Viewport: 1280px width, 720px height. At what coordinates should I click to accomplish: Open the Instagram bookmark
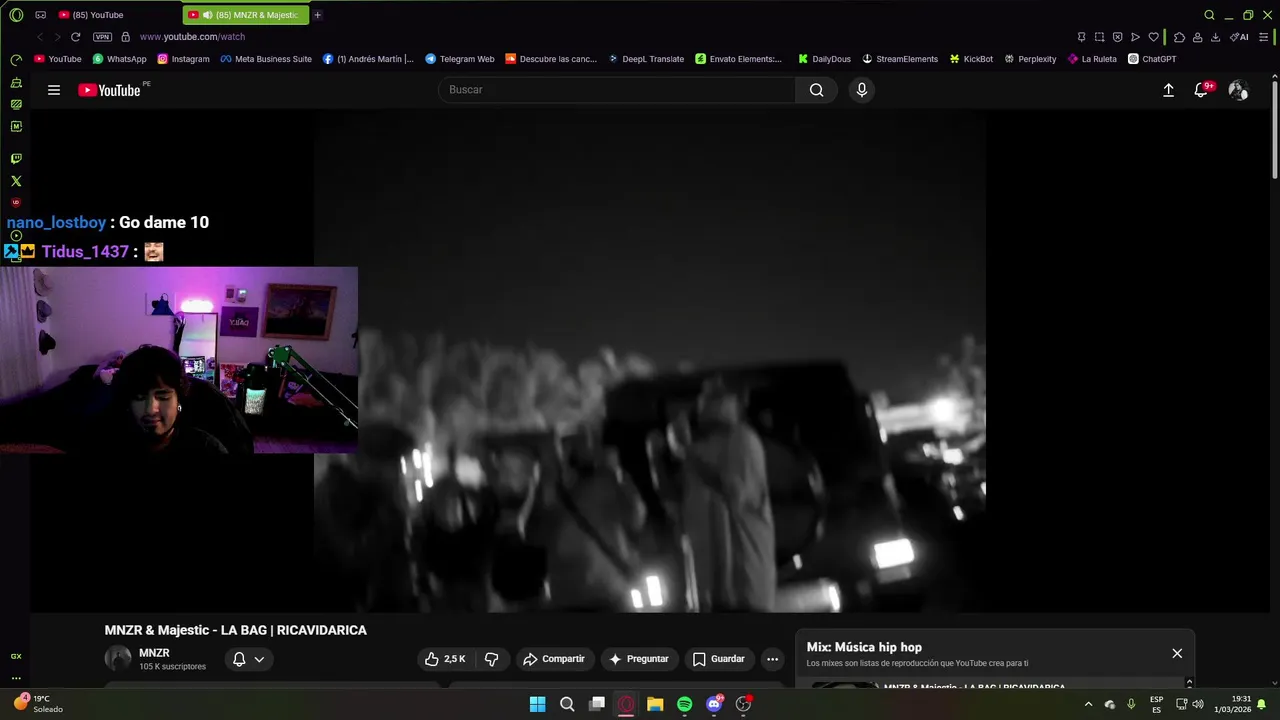click(x=183, y=59)
